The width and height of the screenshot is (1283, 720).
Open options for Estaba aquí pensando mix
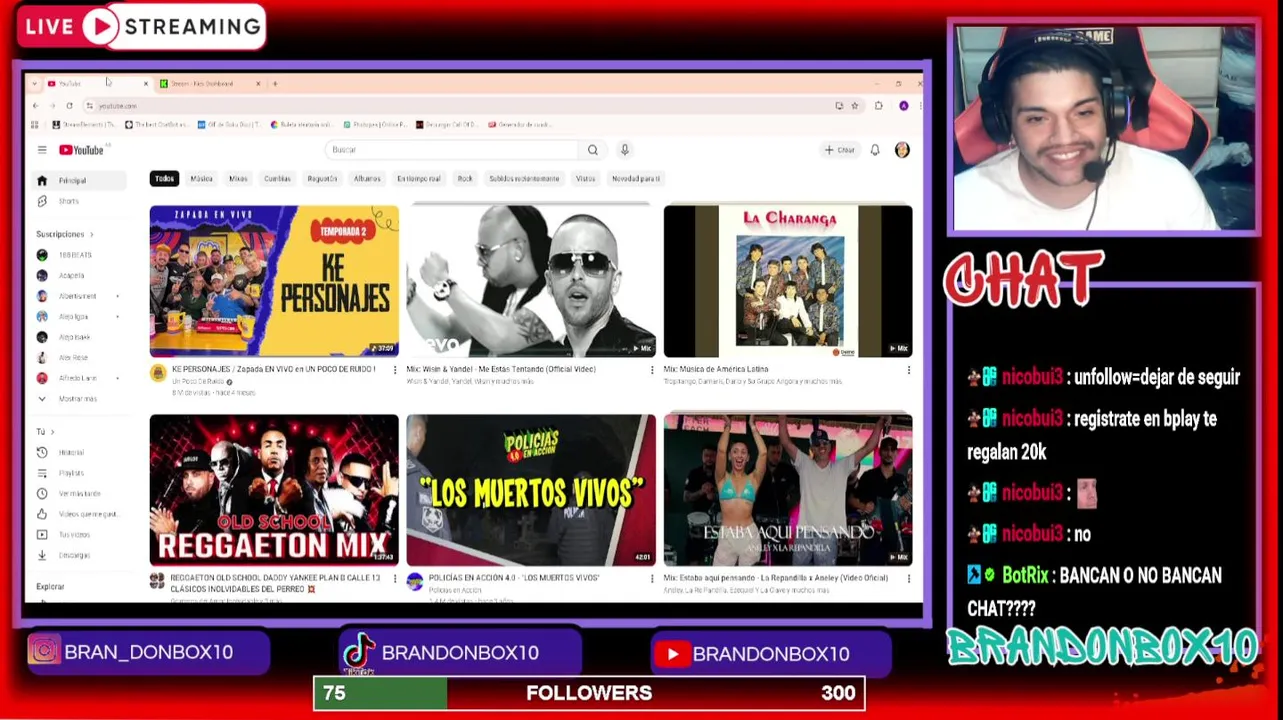coord(908,578)
